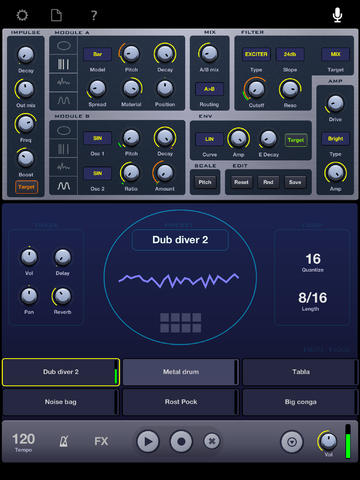Toggle the green Env Target button
This screenshot has width=360, height=480.
(296, 140)
